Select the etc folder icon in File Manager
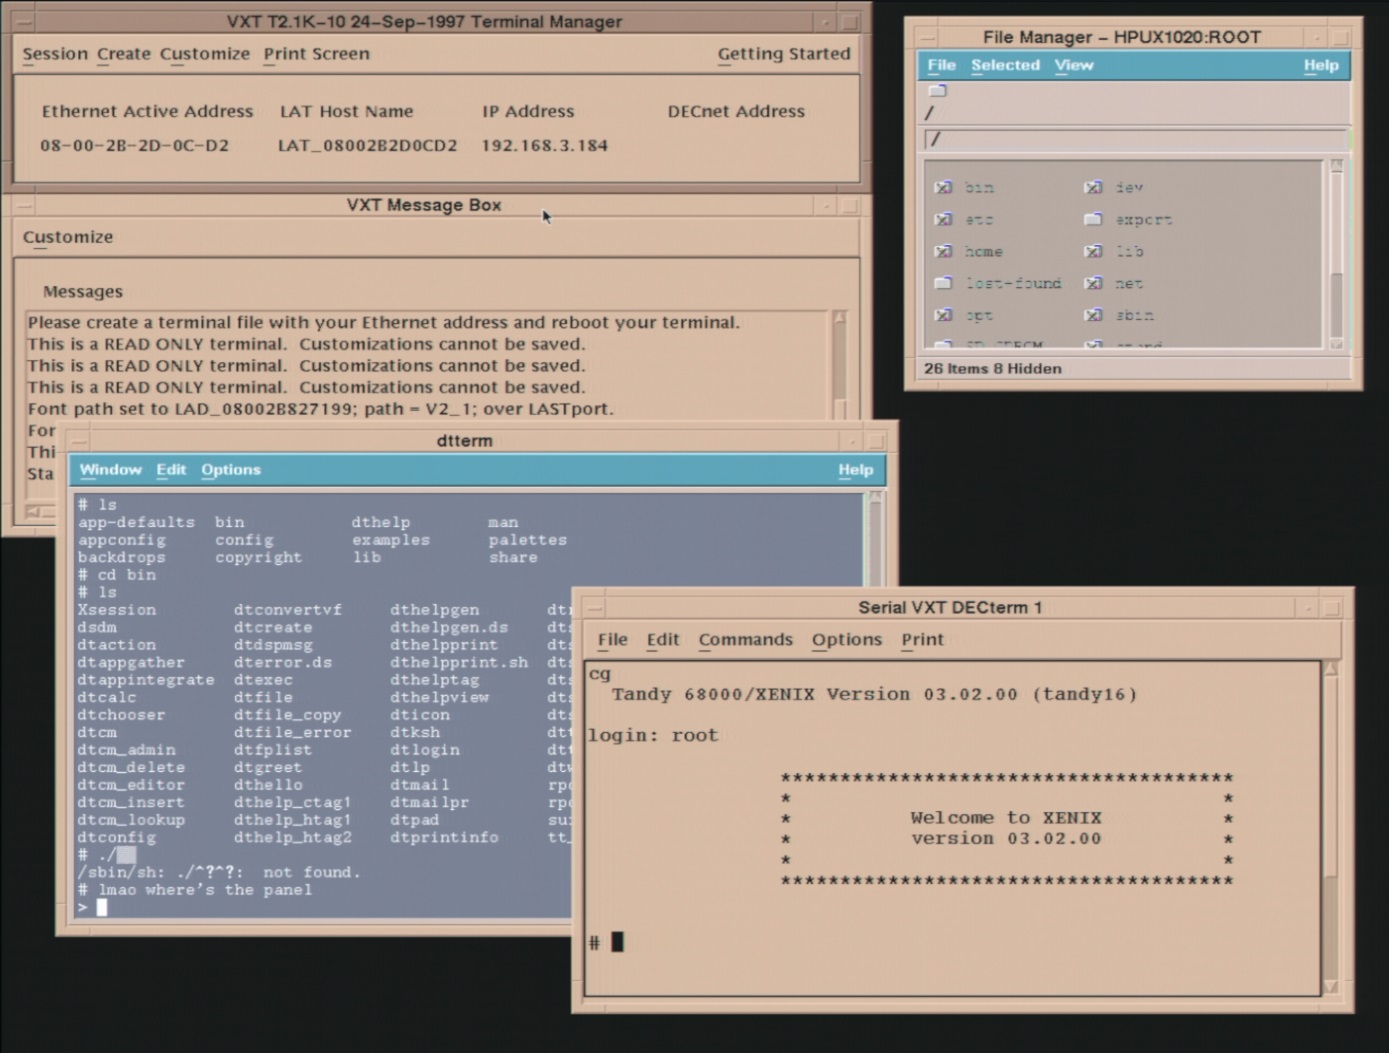This screenshot has height=1053, width=1389. tap(943, 219)
